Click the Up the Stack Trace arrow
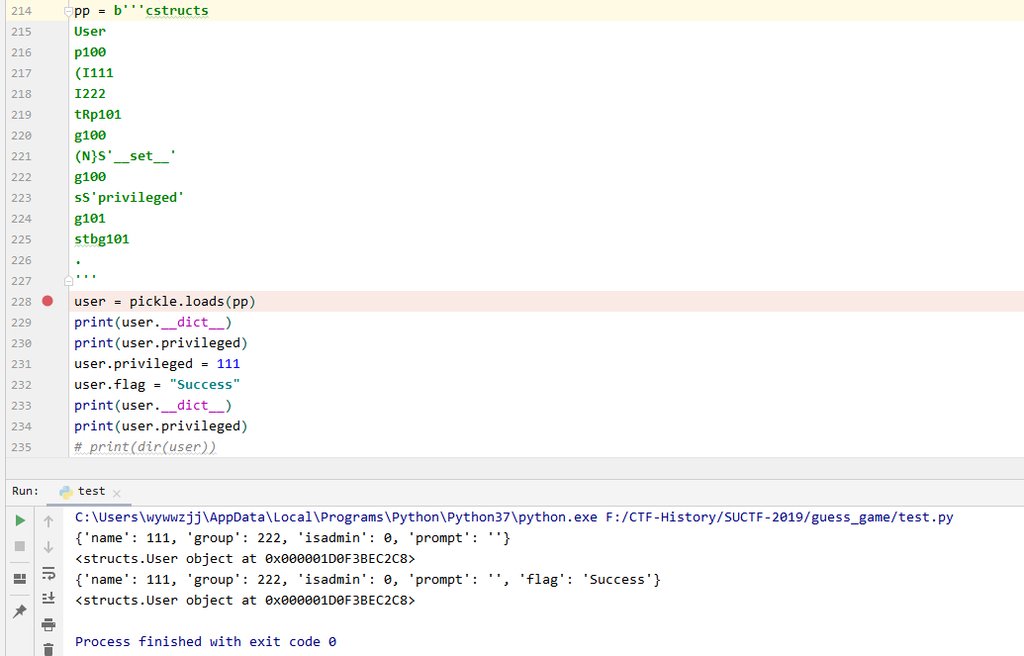Image resolution: width=1024 pixels, height=656 pixels. [48, 520]
